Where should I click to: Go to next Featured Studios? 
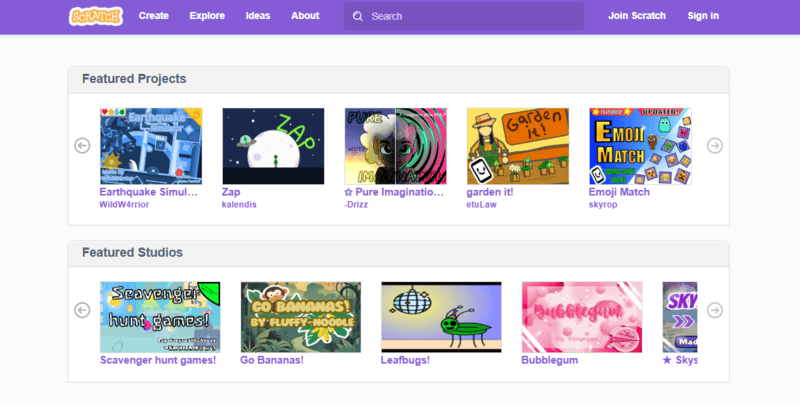pos(714,310)
